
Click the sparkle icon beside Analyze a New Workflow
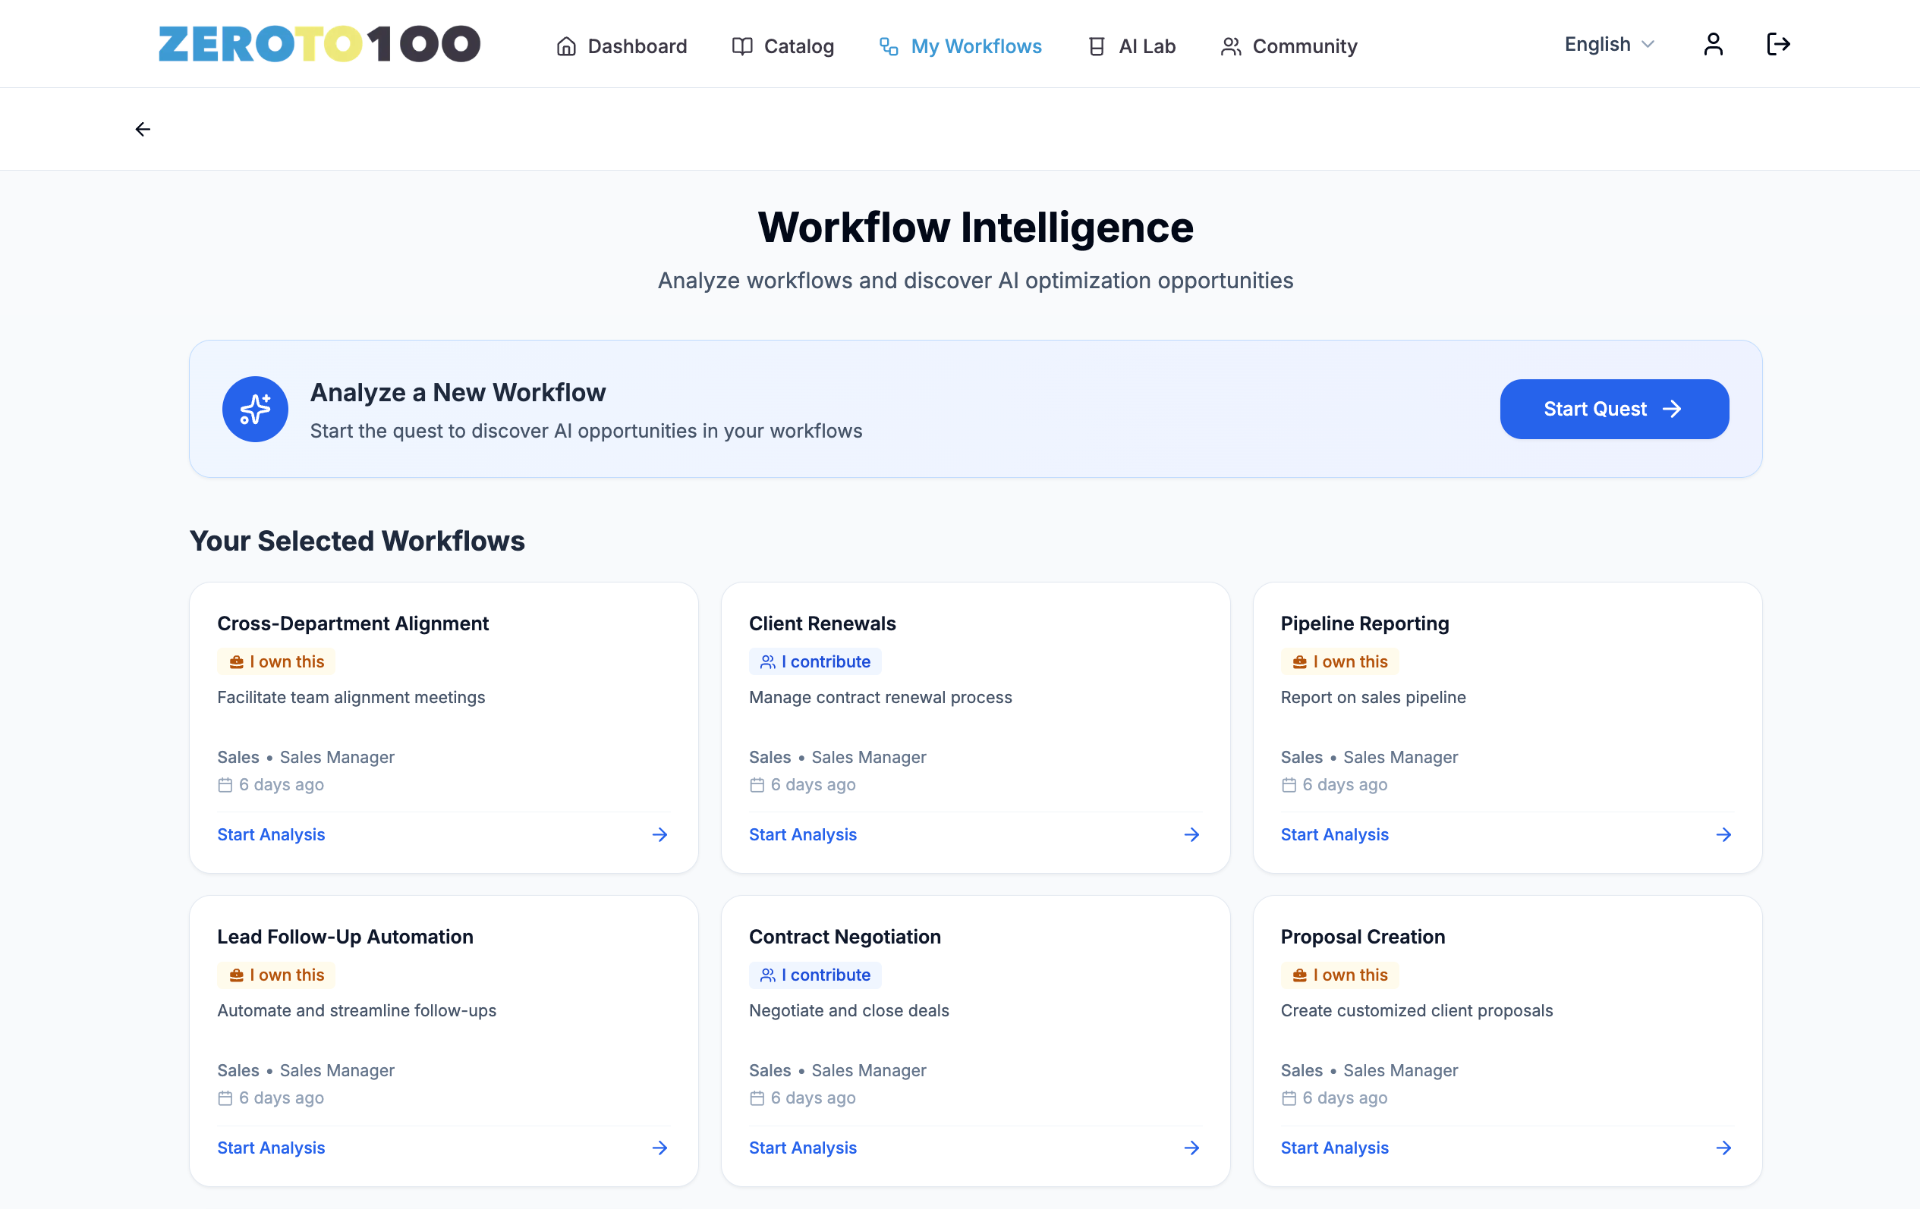254,409
